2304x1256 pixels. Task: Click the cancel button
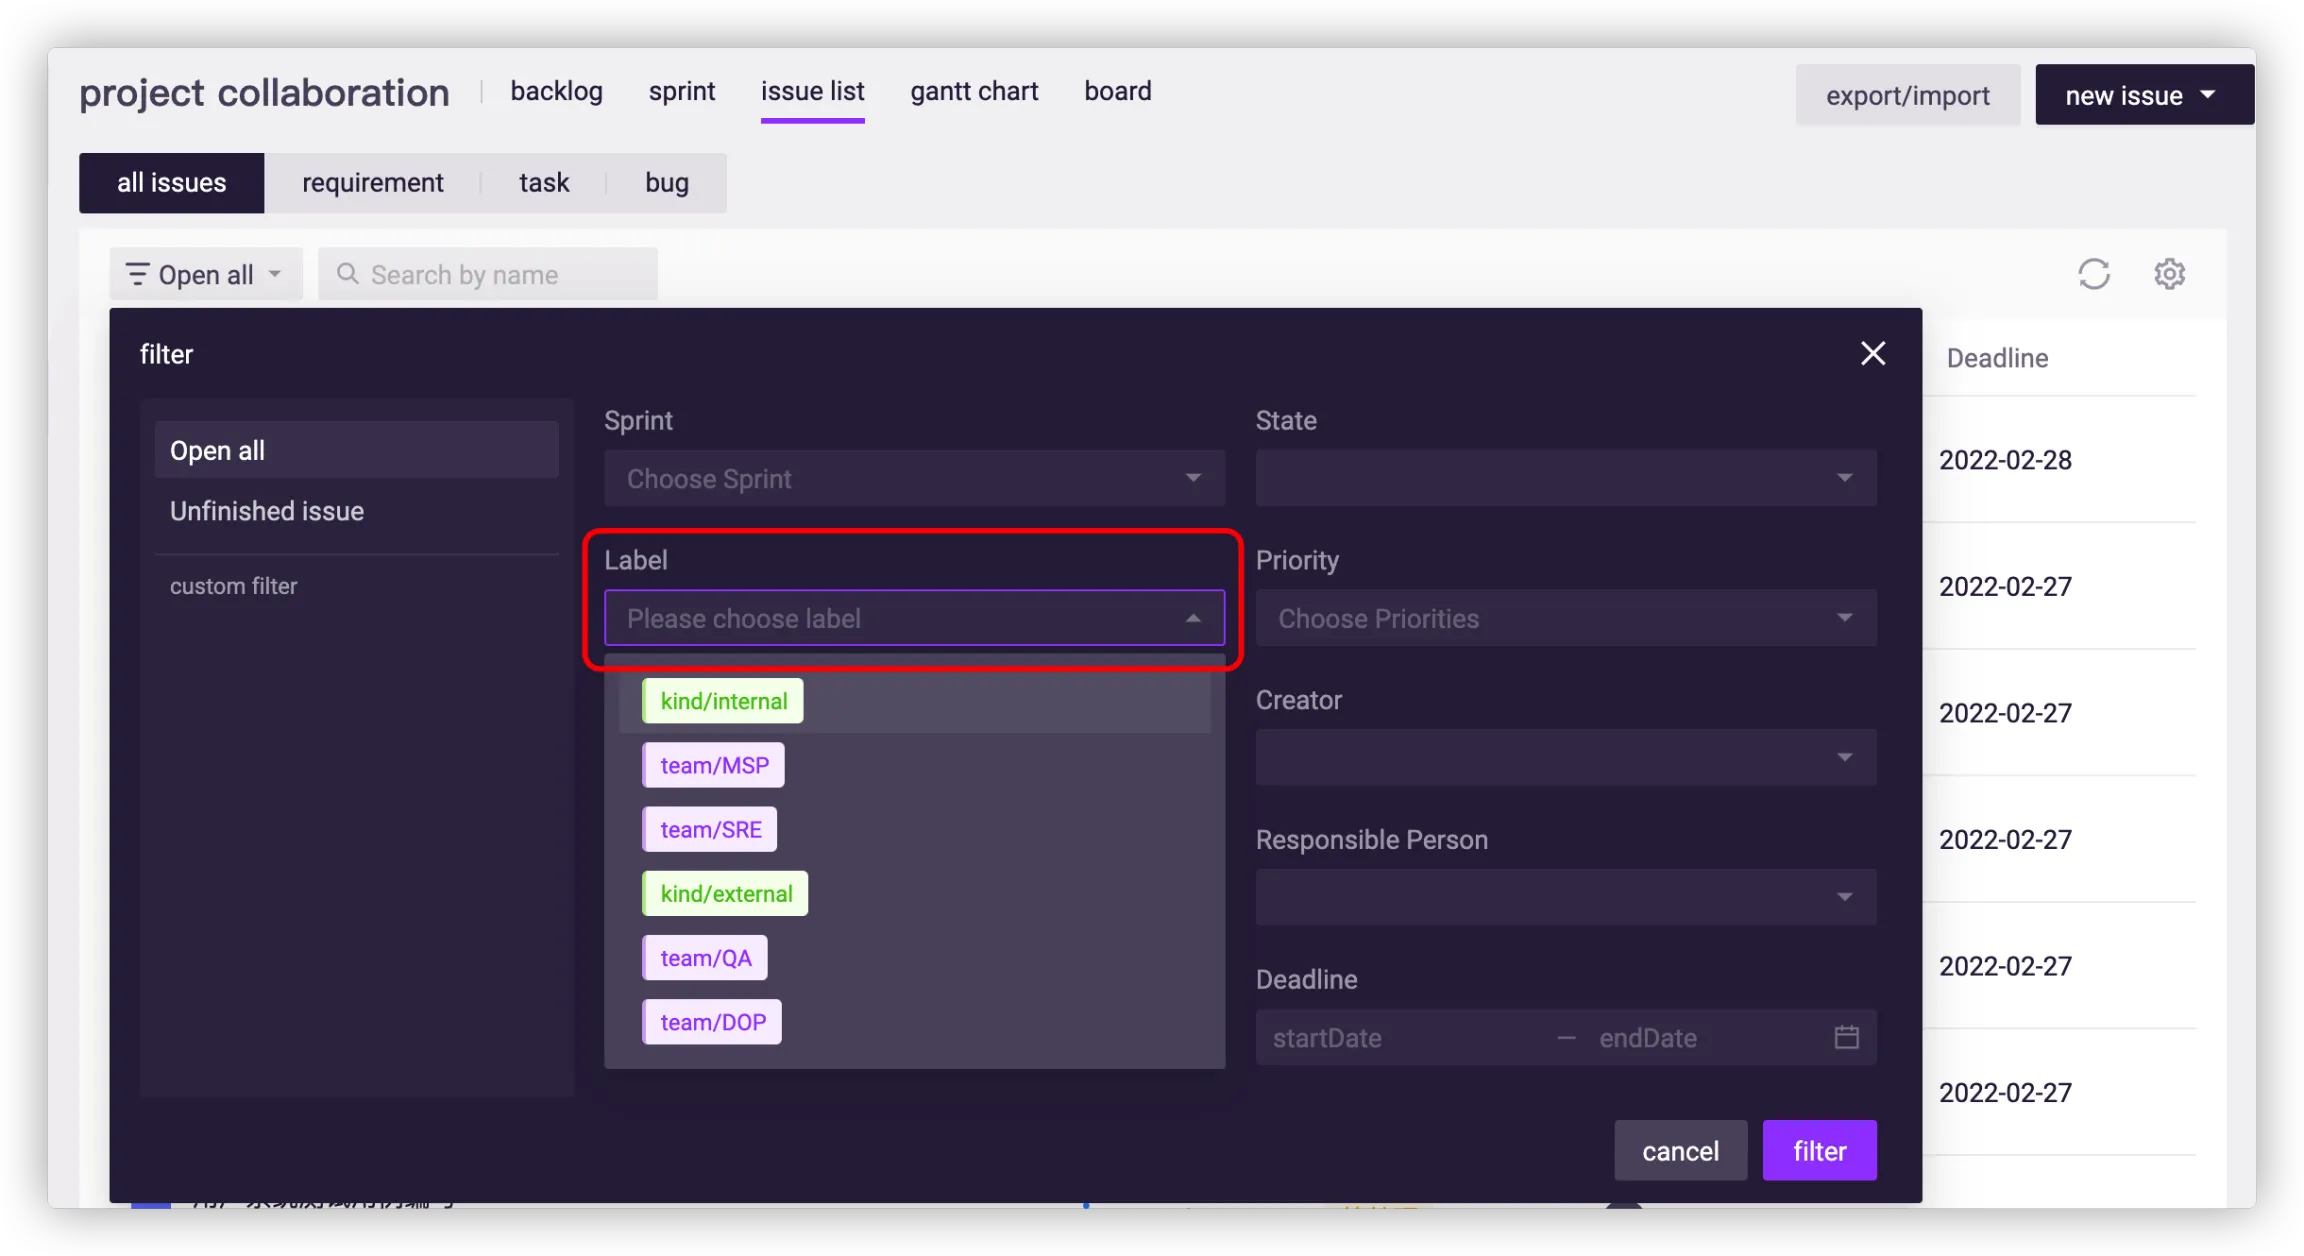point(1680,1151)
